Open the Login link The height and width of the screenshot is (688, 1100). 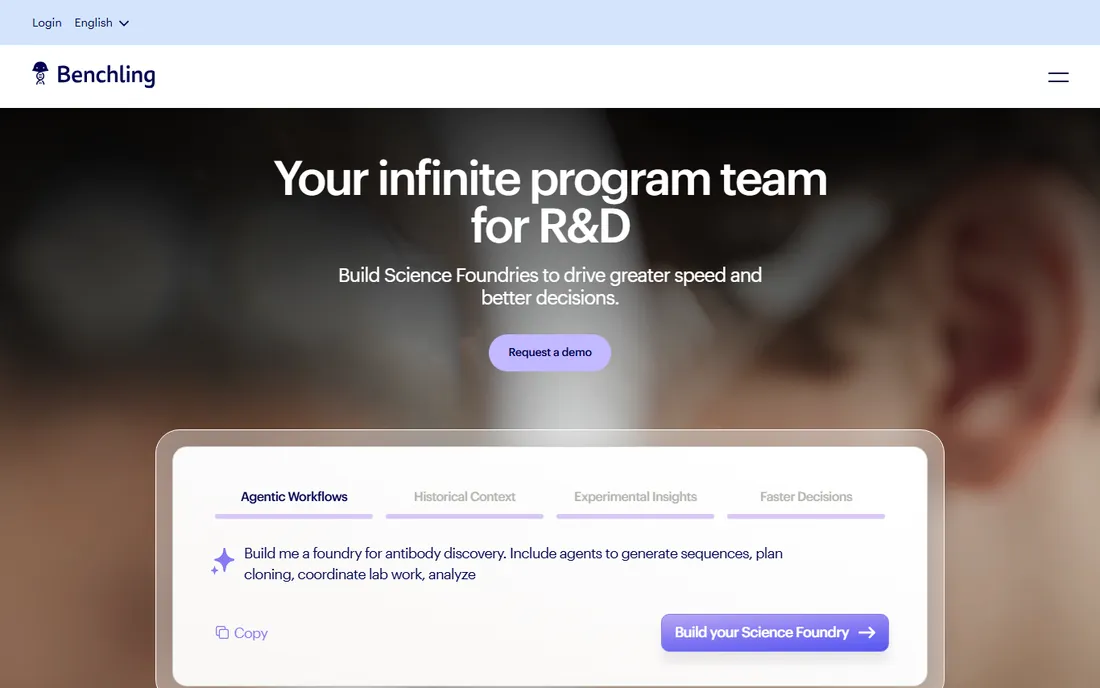pos(47,22)
